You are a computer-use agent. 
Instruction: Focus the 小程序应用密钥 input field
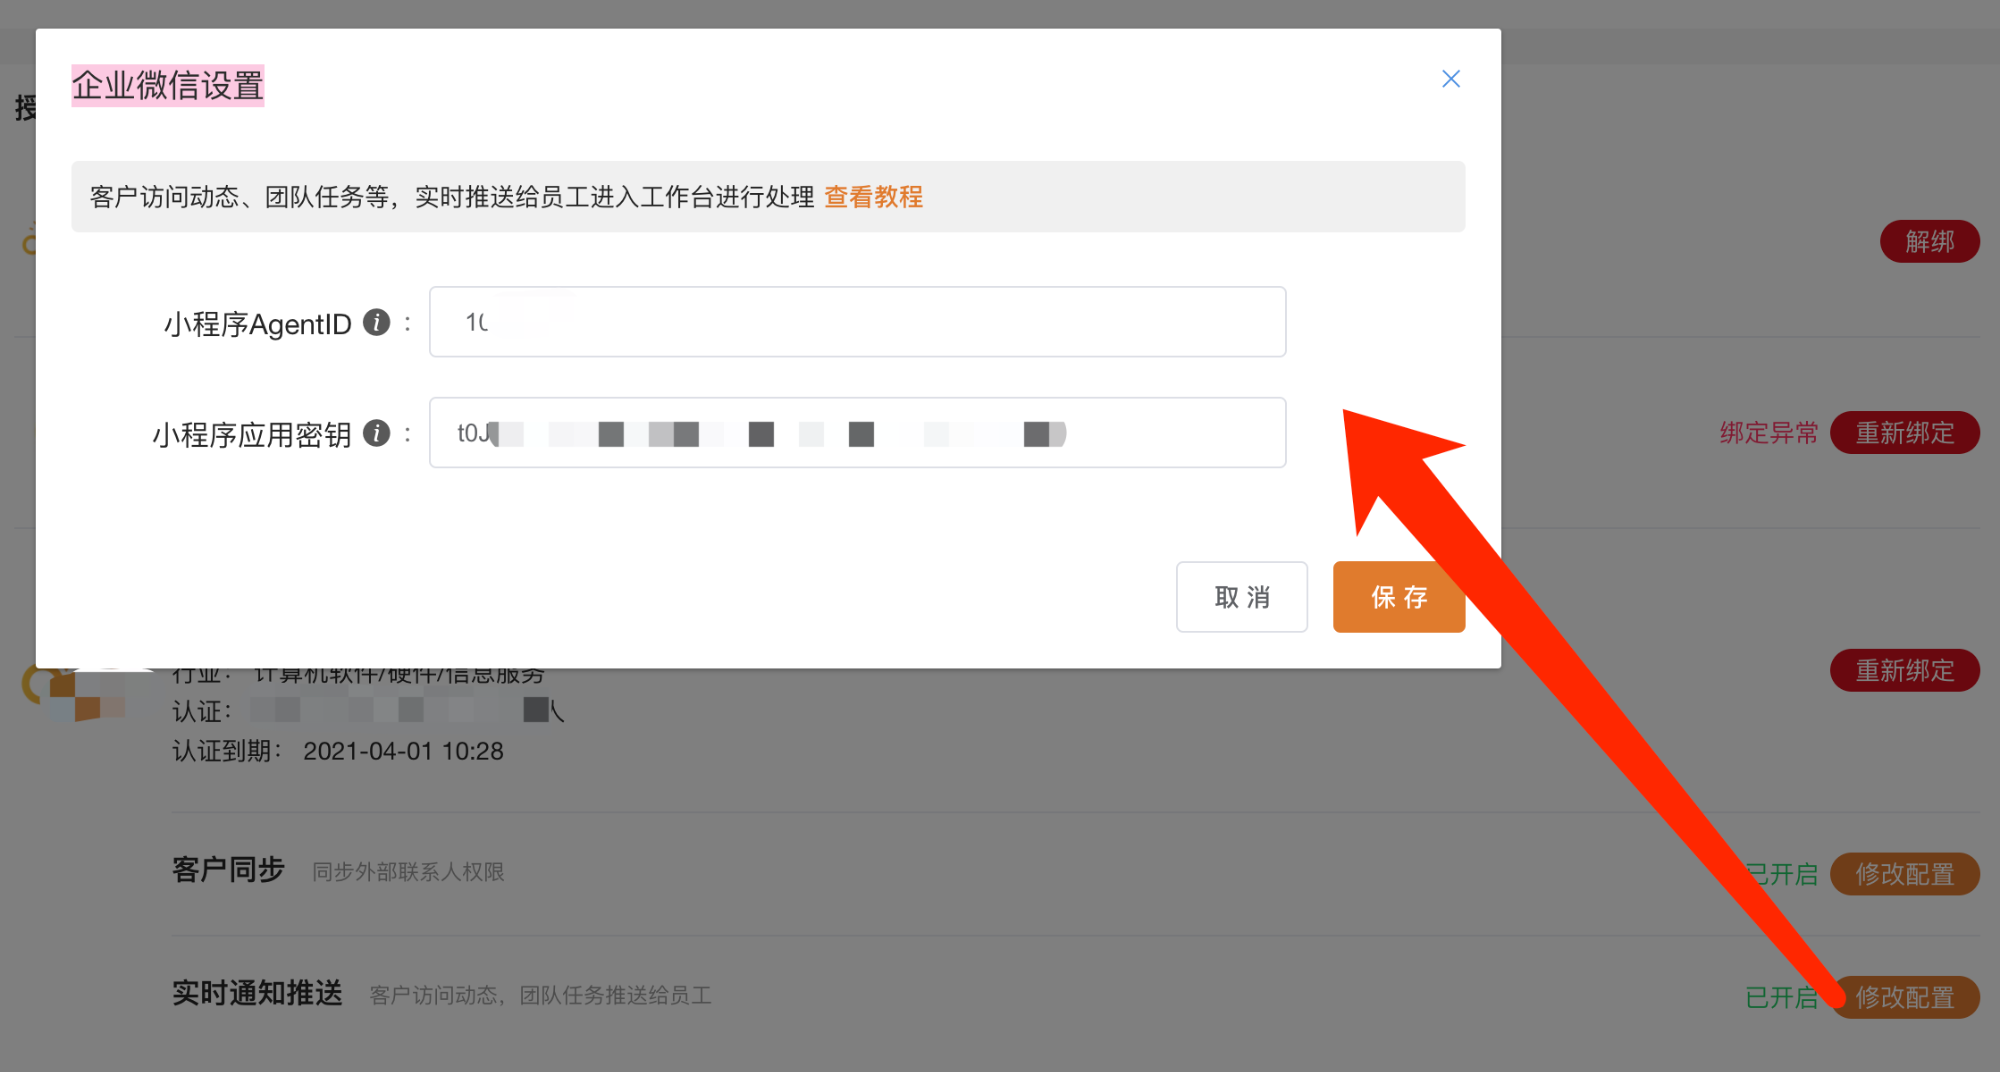click(x=857, y=433)
